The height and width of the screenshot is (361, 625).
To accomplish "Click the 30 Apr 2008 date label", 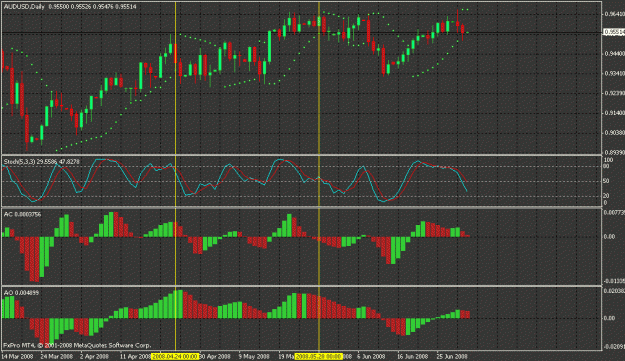I will [x=215, y=356].
